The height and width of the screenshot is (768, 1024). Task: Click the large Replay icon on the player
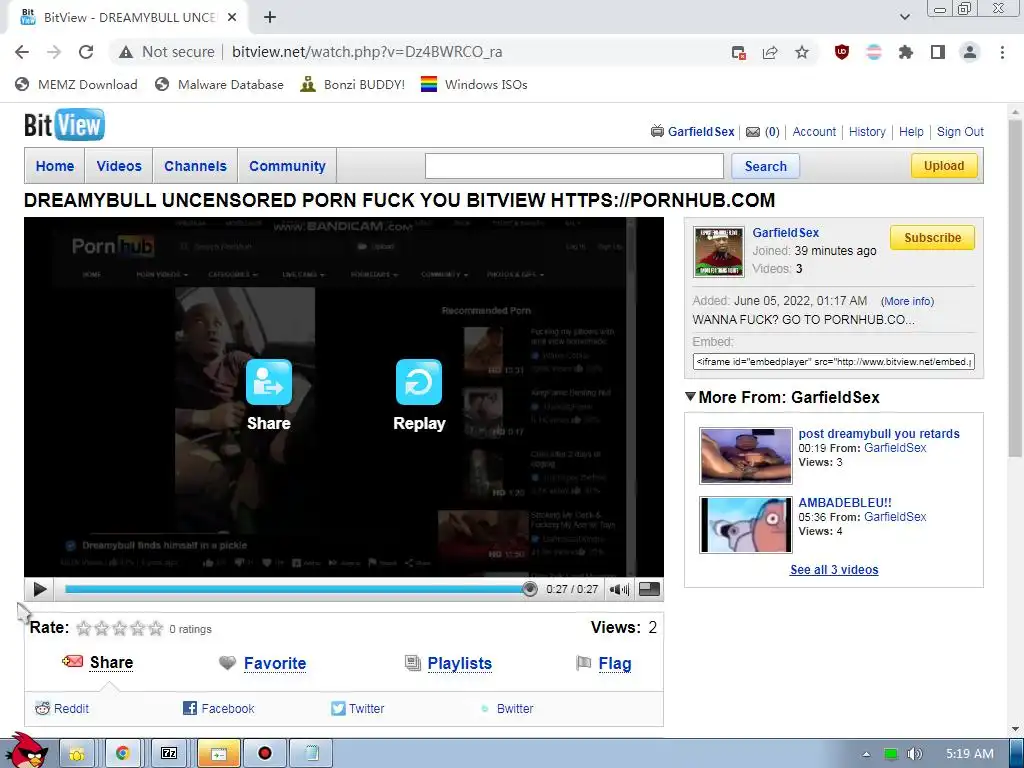(x=419, y=382)
